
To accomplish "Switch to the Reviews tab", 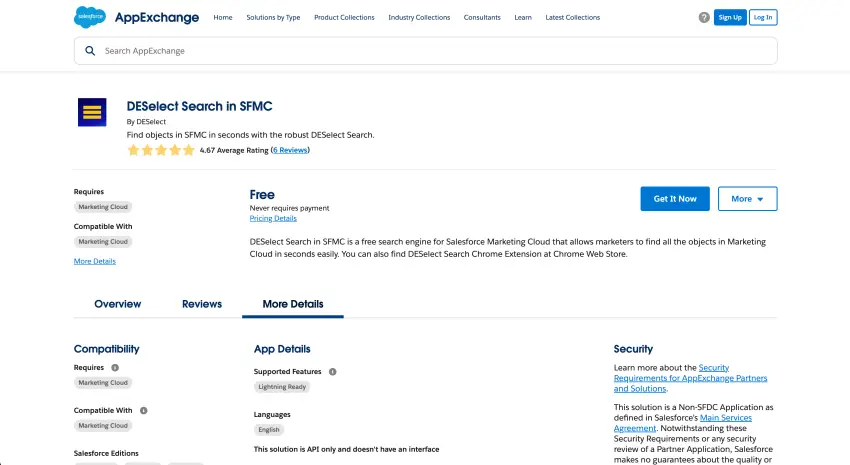I will coord(202,304).
